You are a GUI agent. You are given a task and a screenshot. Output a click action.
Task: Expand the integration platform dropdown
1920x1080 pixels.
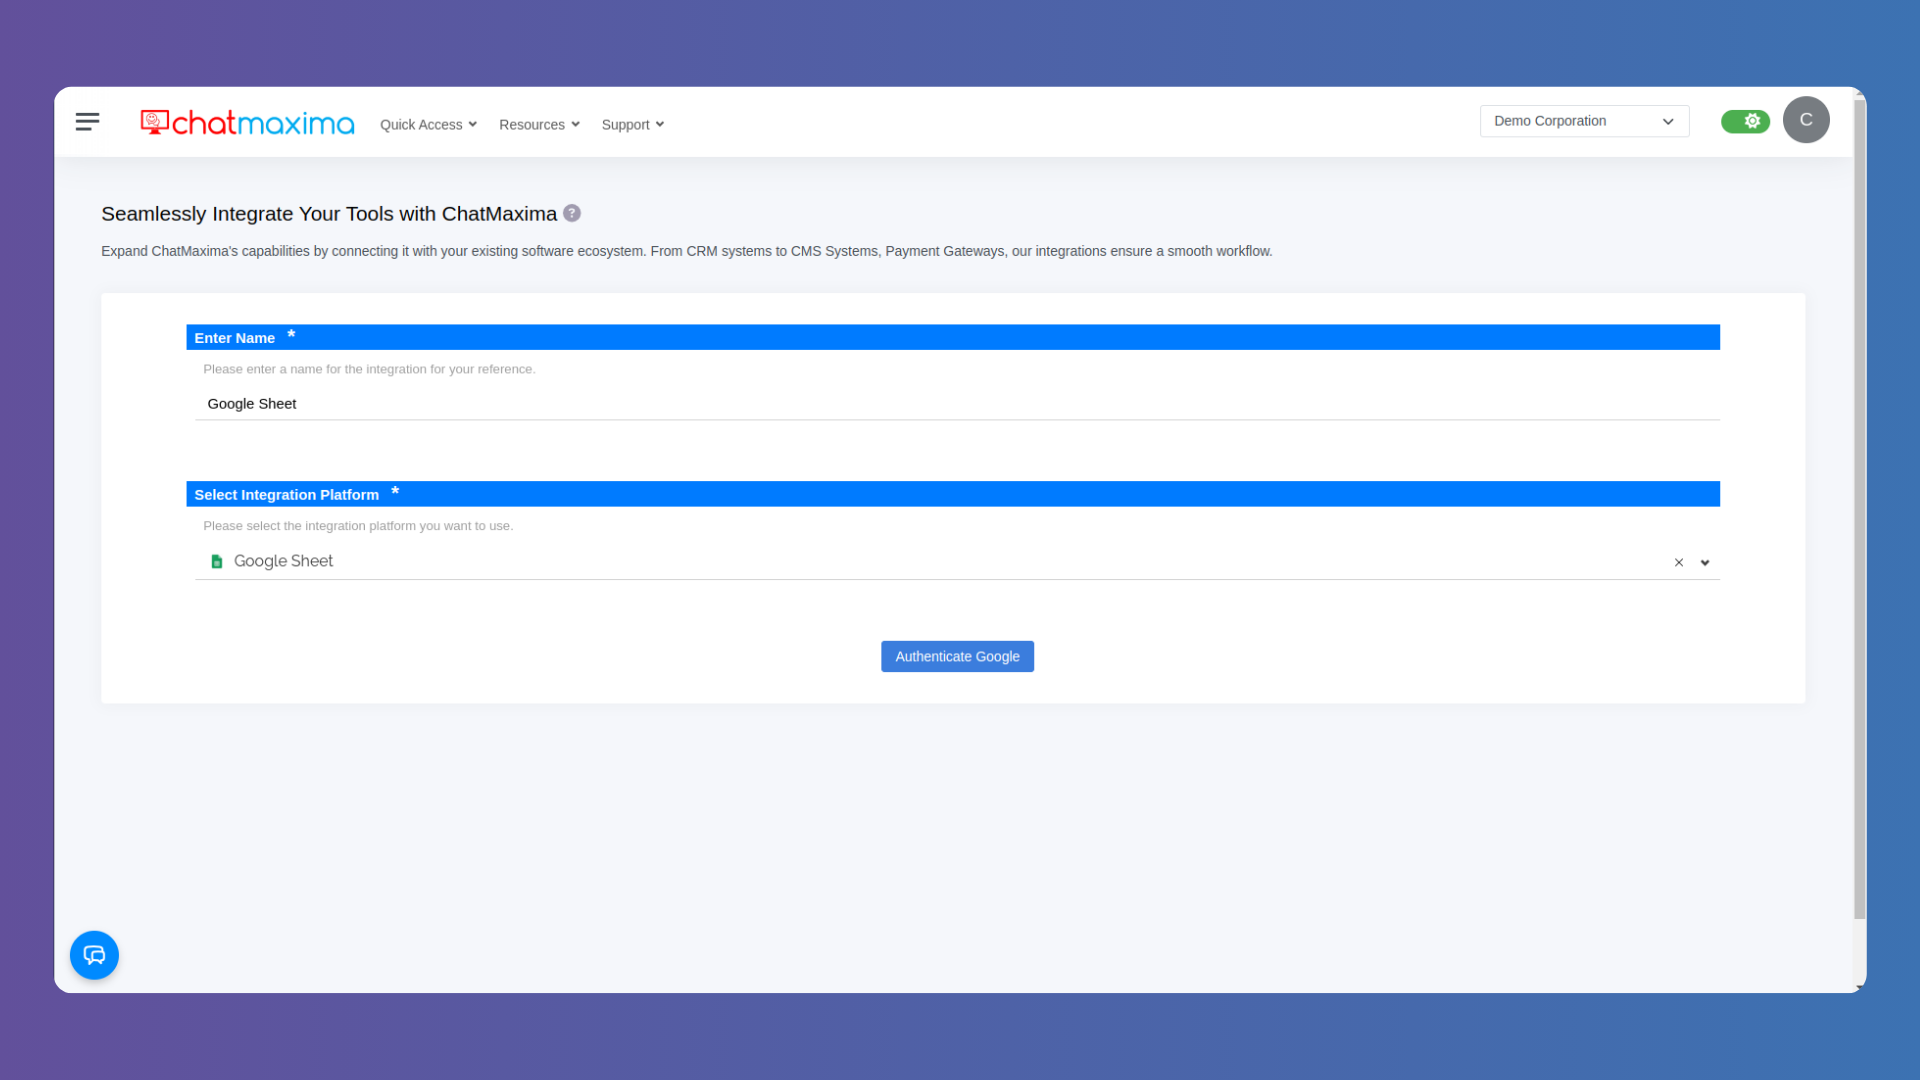click(1704, 562)
